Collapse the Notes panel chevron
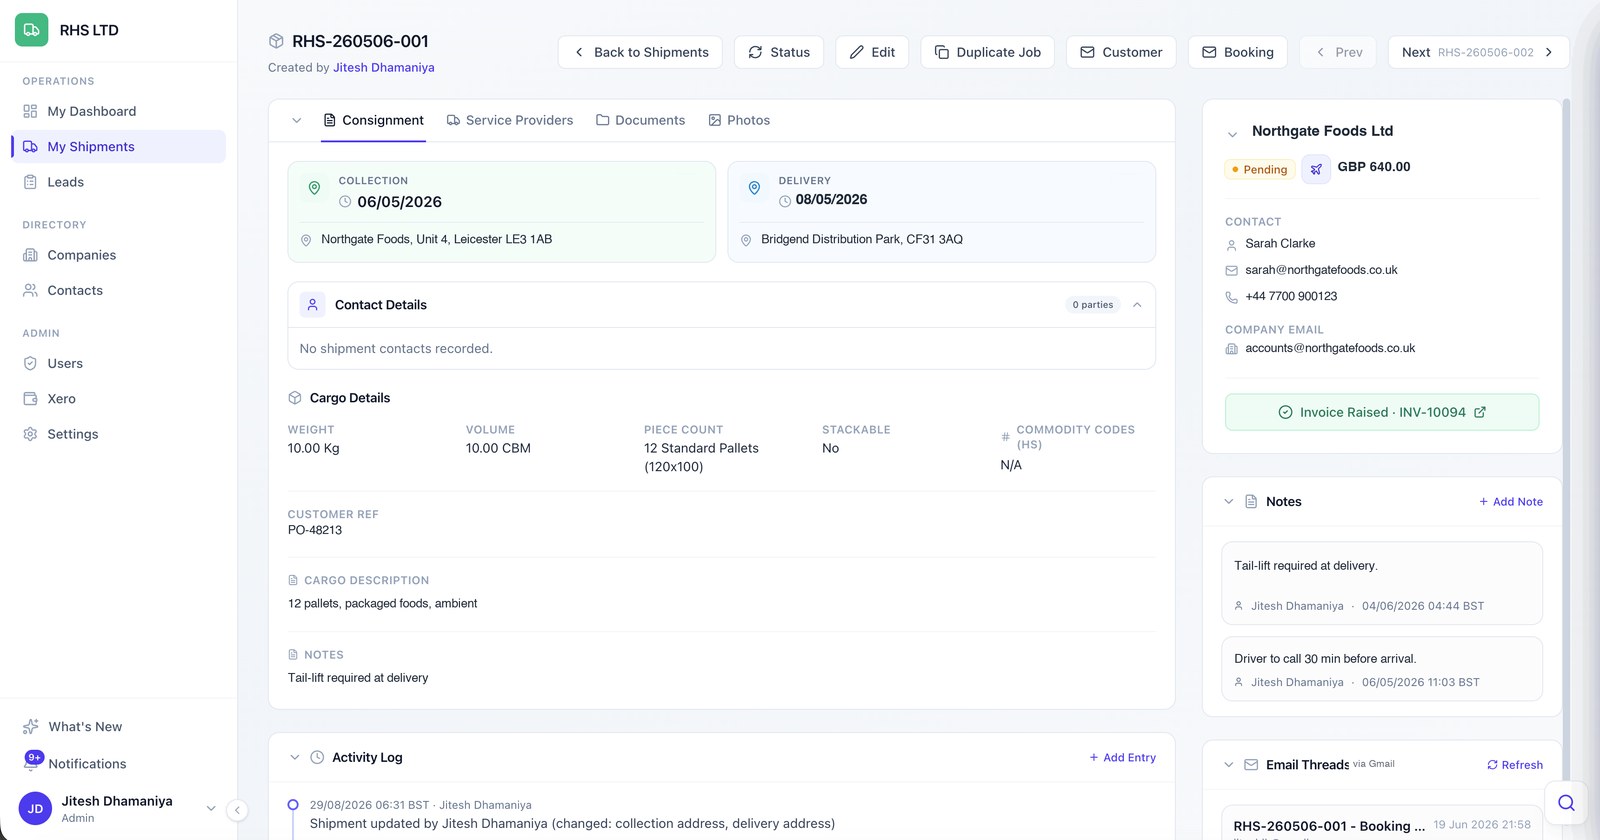 (x=1229, y=502)
